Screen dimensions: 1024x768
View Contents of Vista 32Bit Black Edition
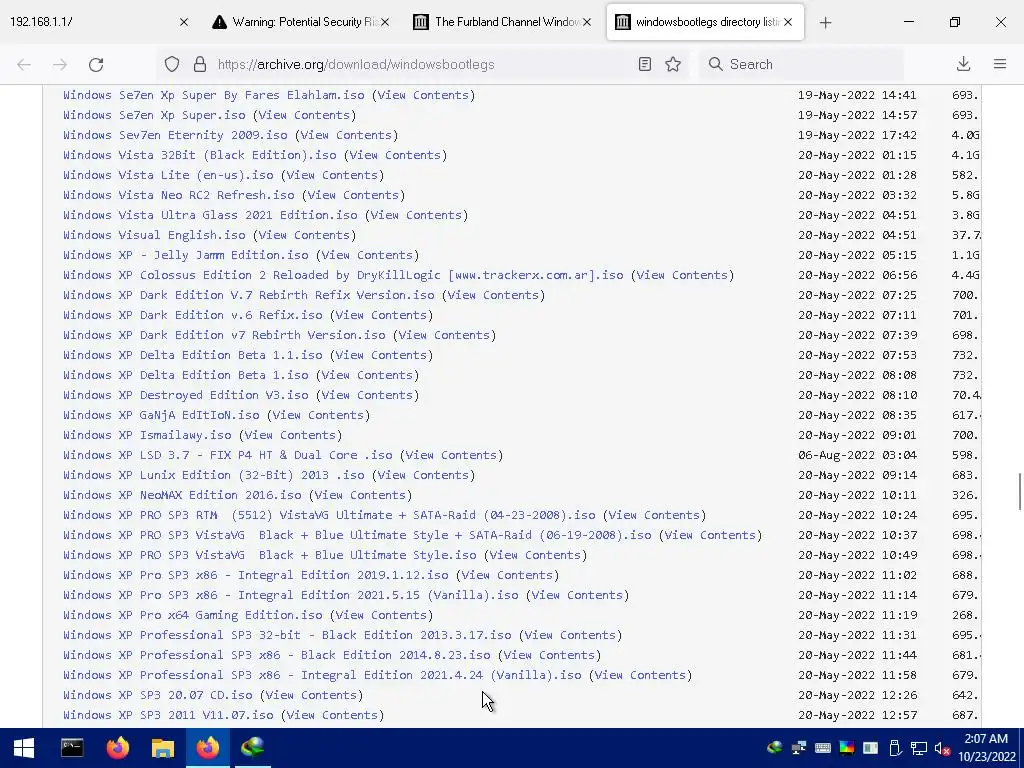[395, 155]
